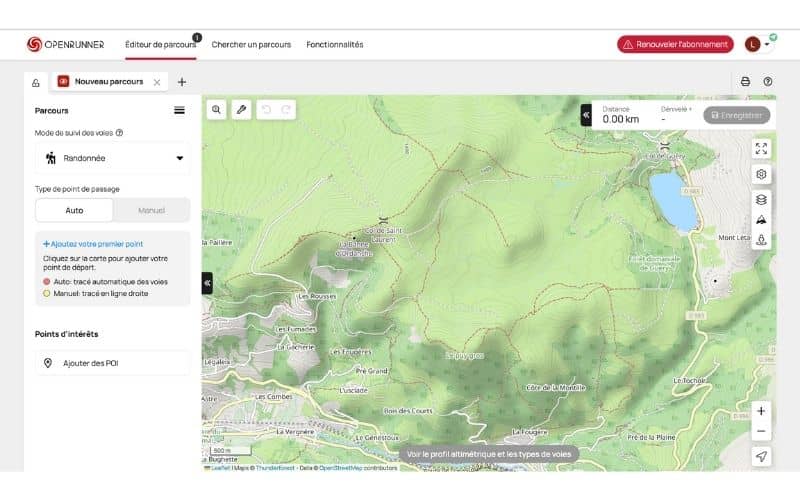Open map settings gear
The image size is (800, 500).
coord(761,174)
